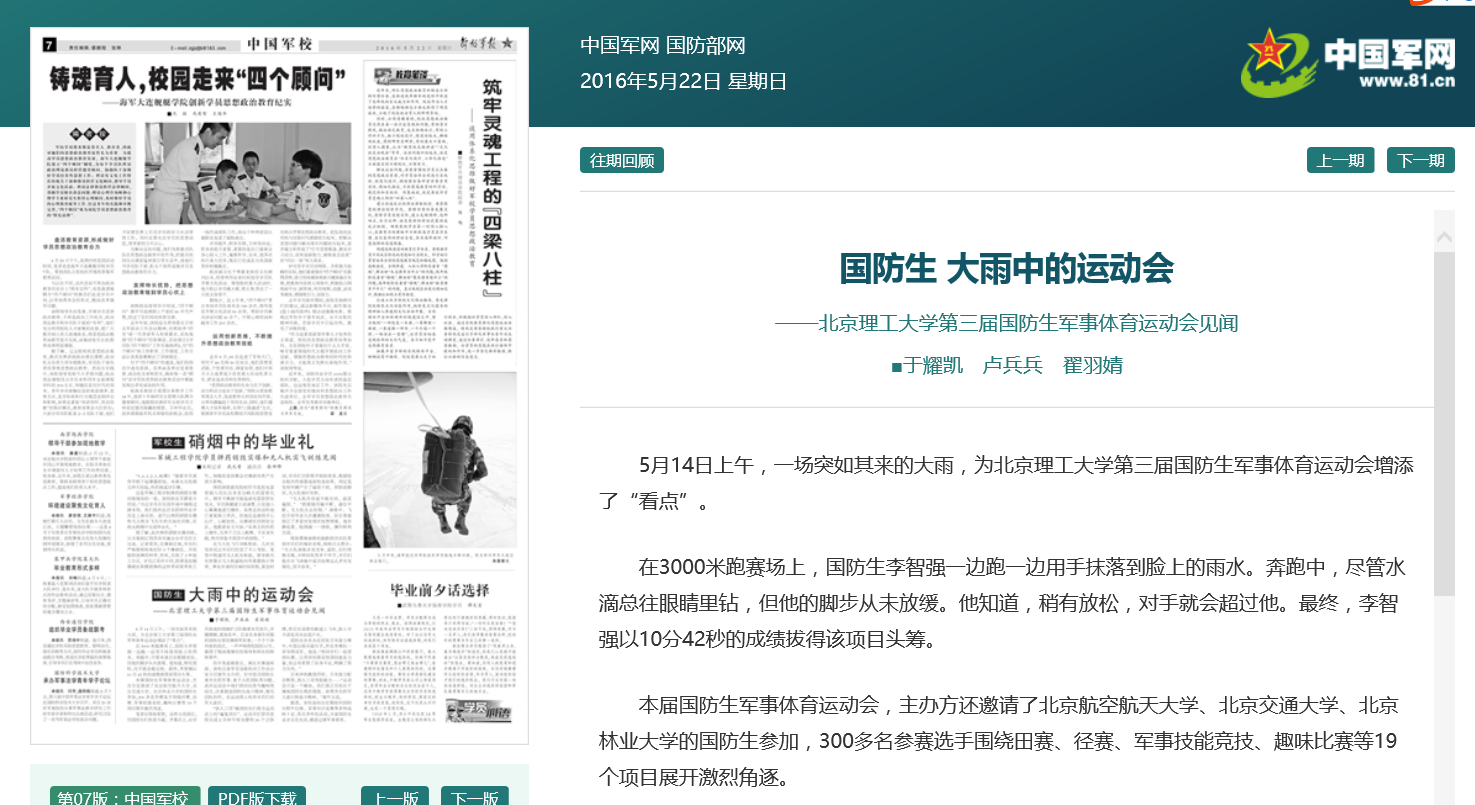Open the 第07版：中国军校 page selector
Image resolution: width=1475 pixels, height=805 pixels.
125,795
